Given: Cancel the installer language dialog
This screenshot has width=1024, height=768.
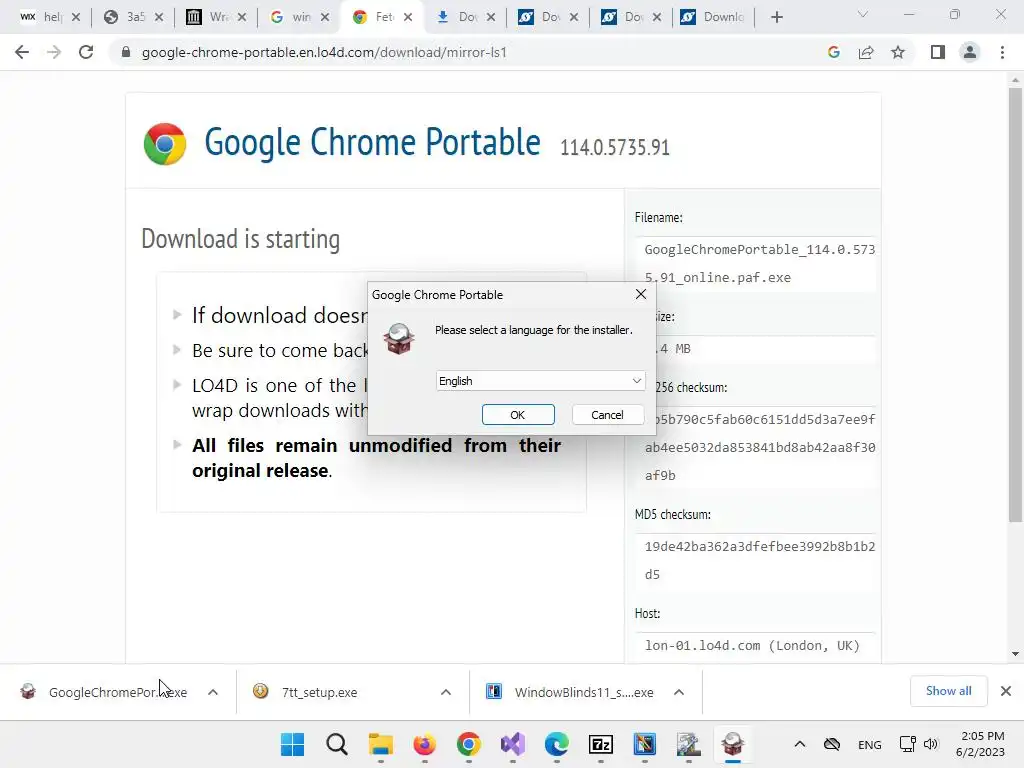Looking at the screenshot, I should click(x=607, y=415).
